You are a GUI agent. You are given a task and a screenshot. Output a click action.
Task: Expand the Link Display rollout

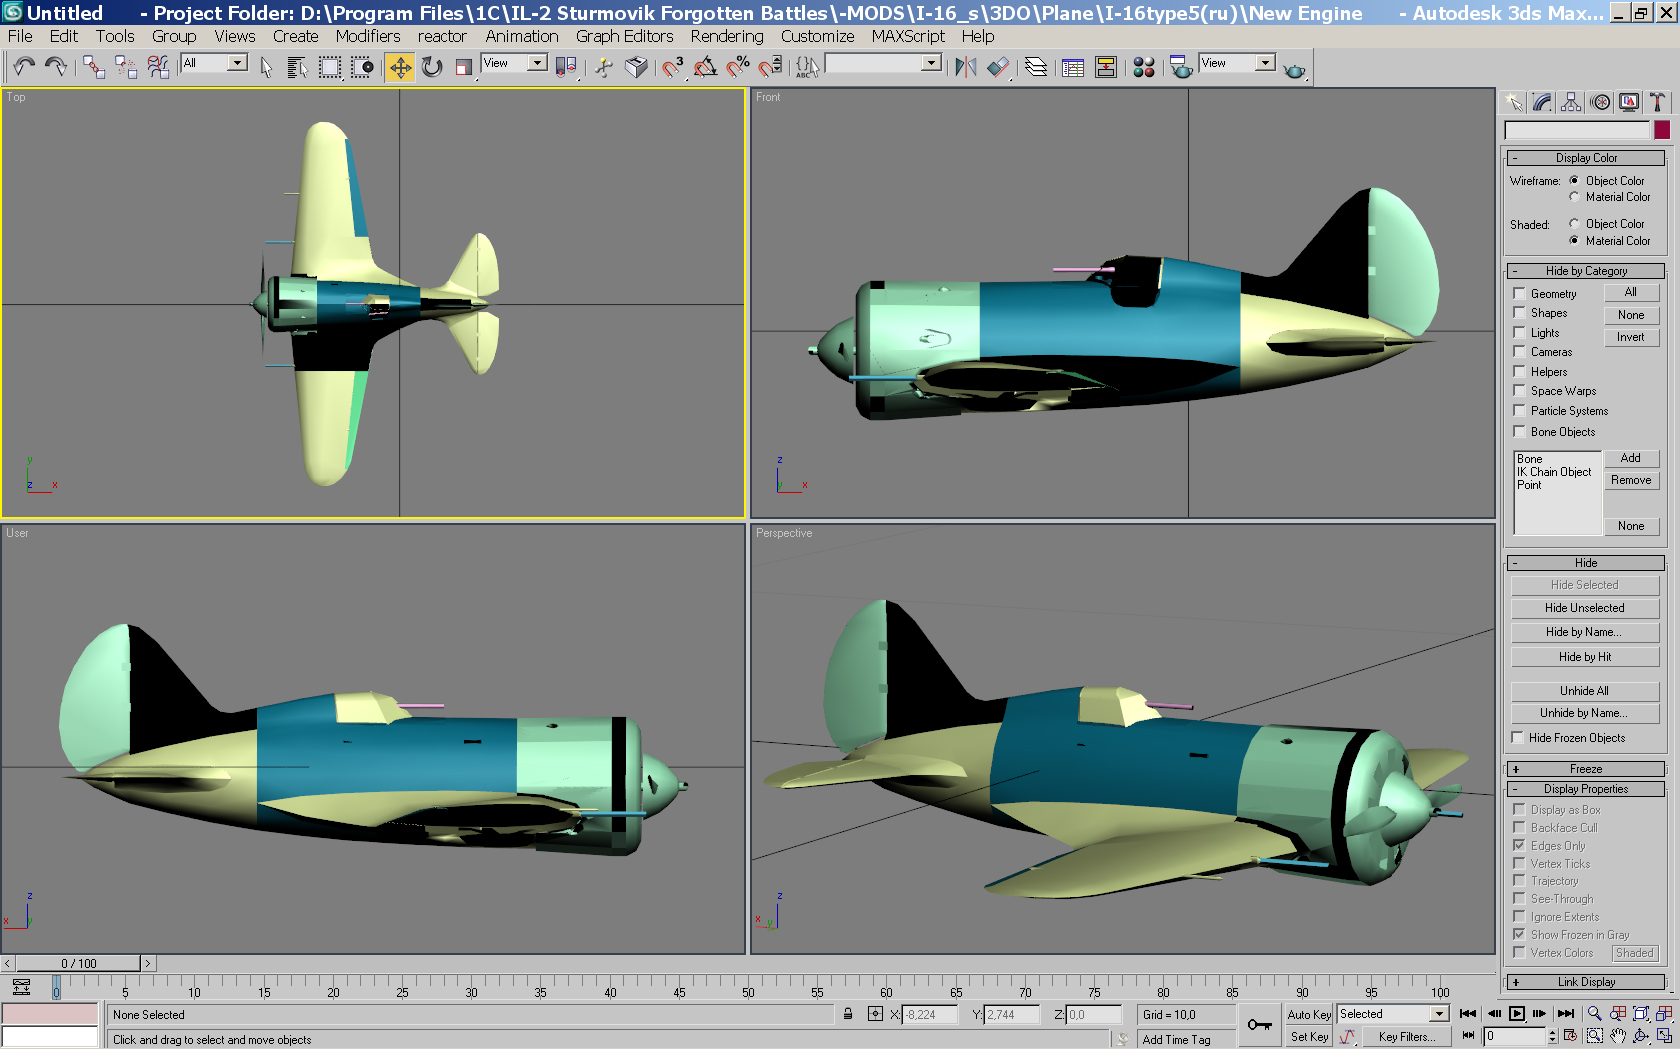pyautogui.click(x=1586, y=982)
